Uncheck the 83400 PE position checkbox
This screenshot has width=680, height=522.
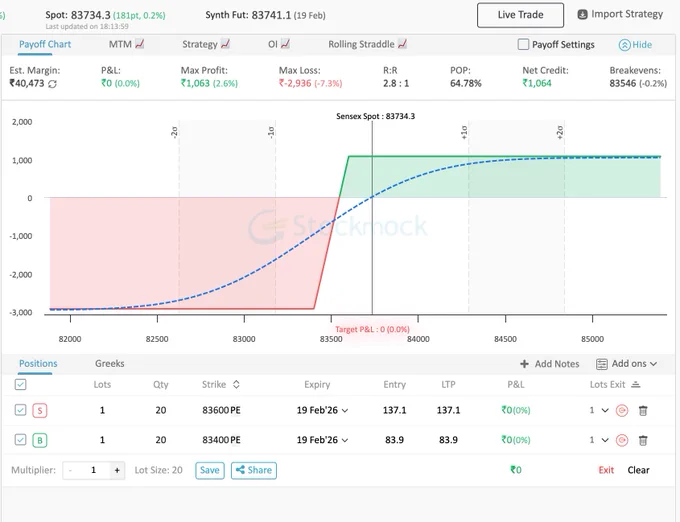(20, 440)
